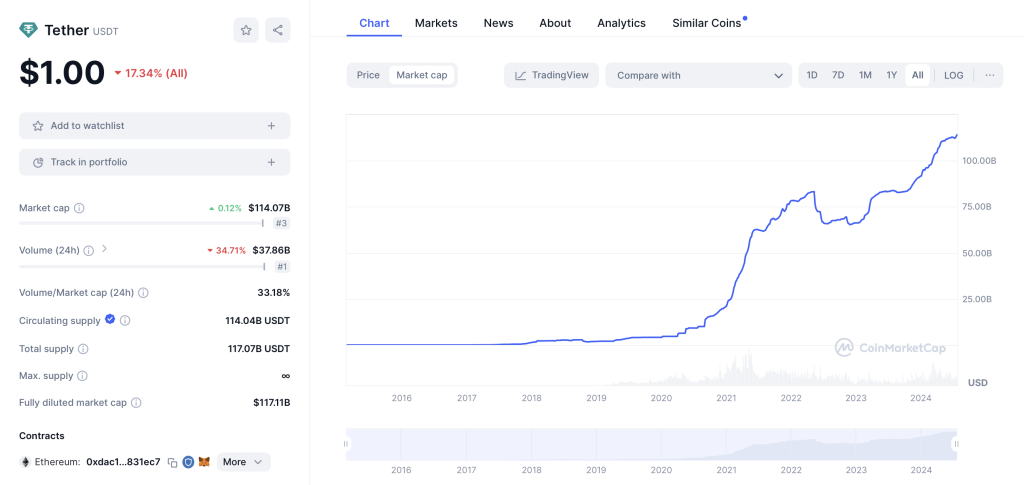The height and width of the screenshot is (485, 1024).
Task: Open the News tab
Action: tap(498, 23)
